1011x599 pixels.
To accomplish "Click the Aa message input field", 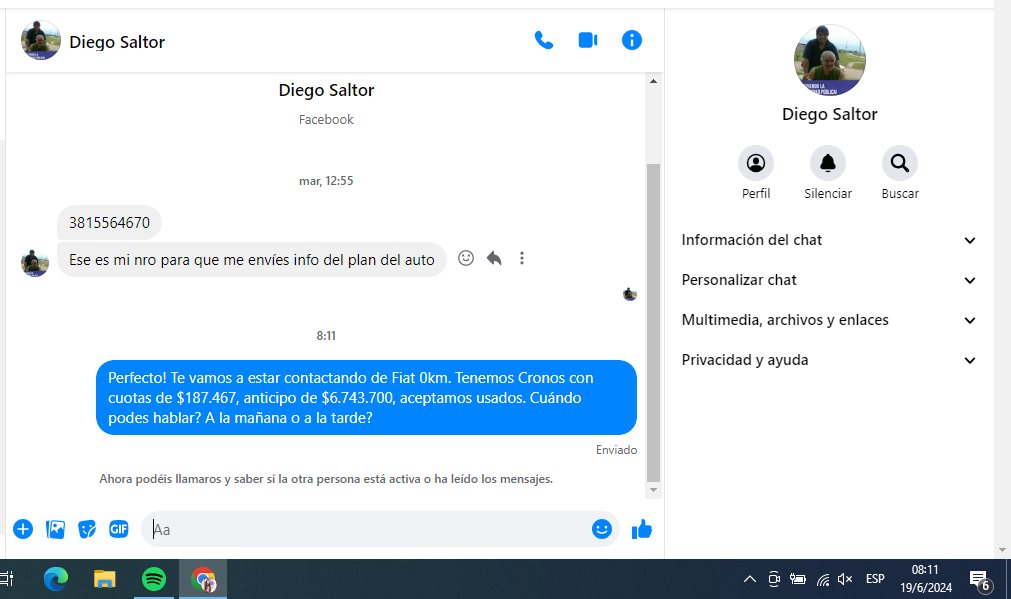I will tap(370, 529).
